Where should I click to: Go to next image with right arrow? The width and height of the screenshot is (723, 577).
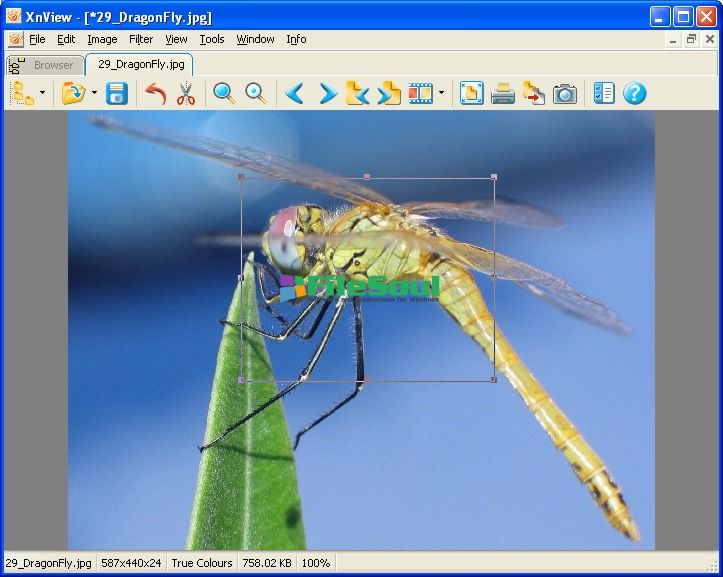(327, 94)
